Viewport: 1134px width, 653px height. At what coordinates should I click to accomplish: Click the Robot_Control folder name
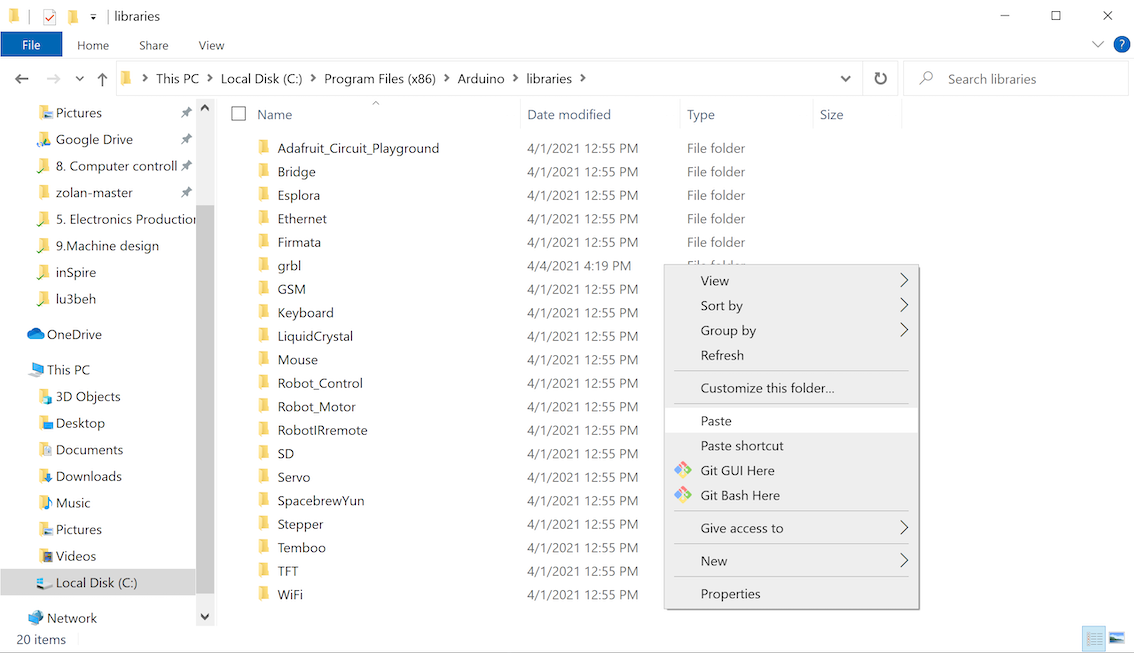(320, 383)
